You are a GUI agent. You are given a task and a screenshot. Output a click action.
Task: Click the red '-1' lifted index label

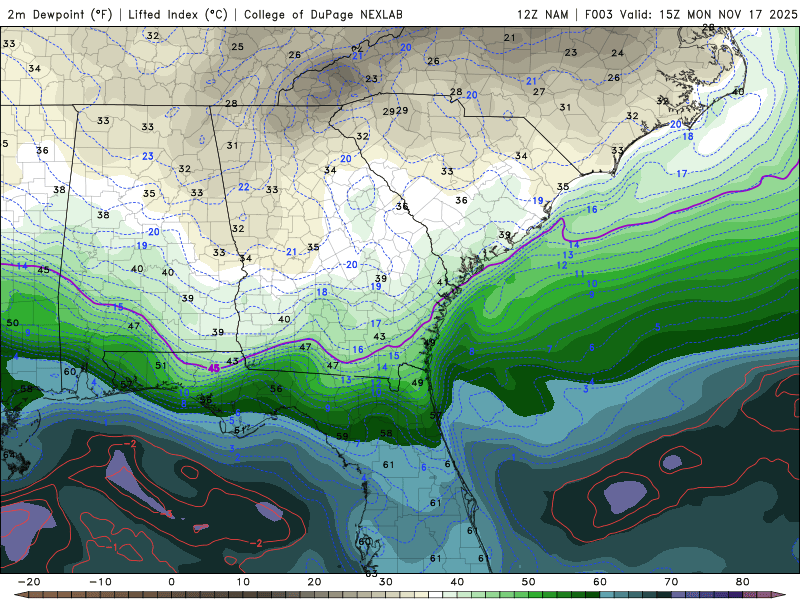click(x=113, y=547)
